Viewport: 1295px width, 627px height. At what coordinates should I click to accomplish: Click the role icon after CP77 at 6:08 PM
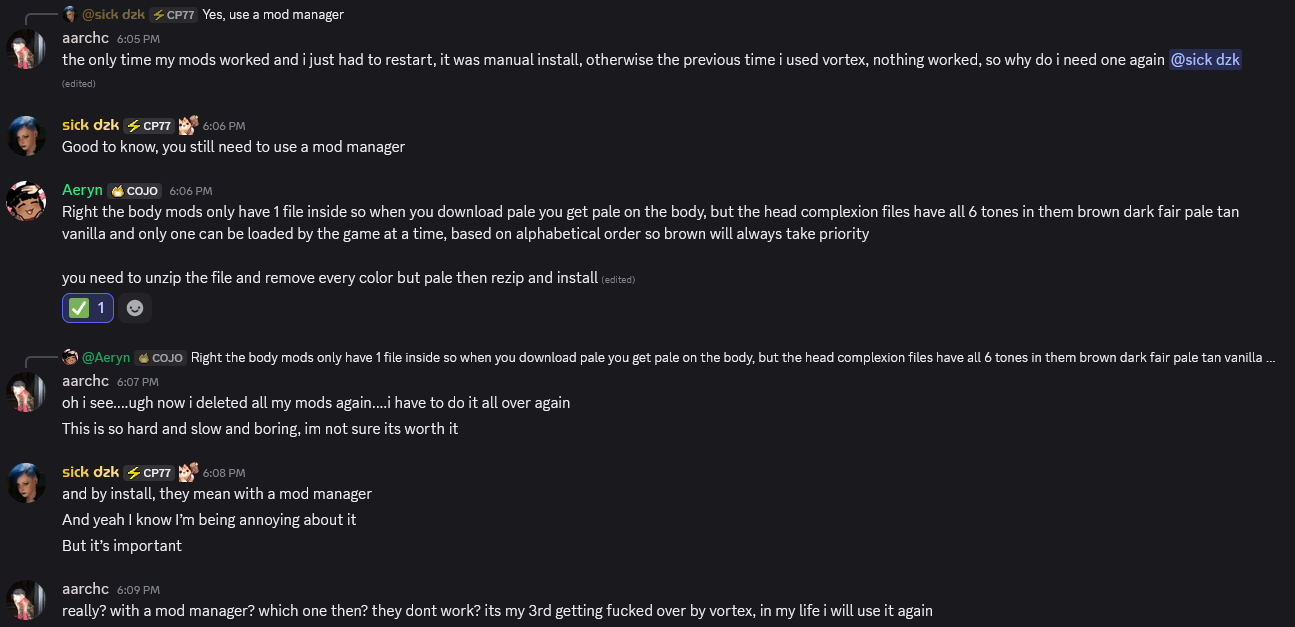click(x=188, y=473)
